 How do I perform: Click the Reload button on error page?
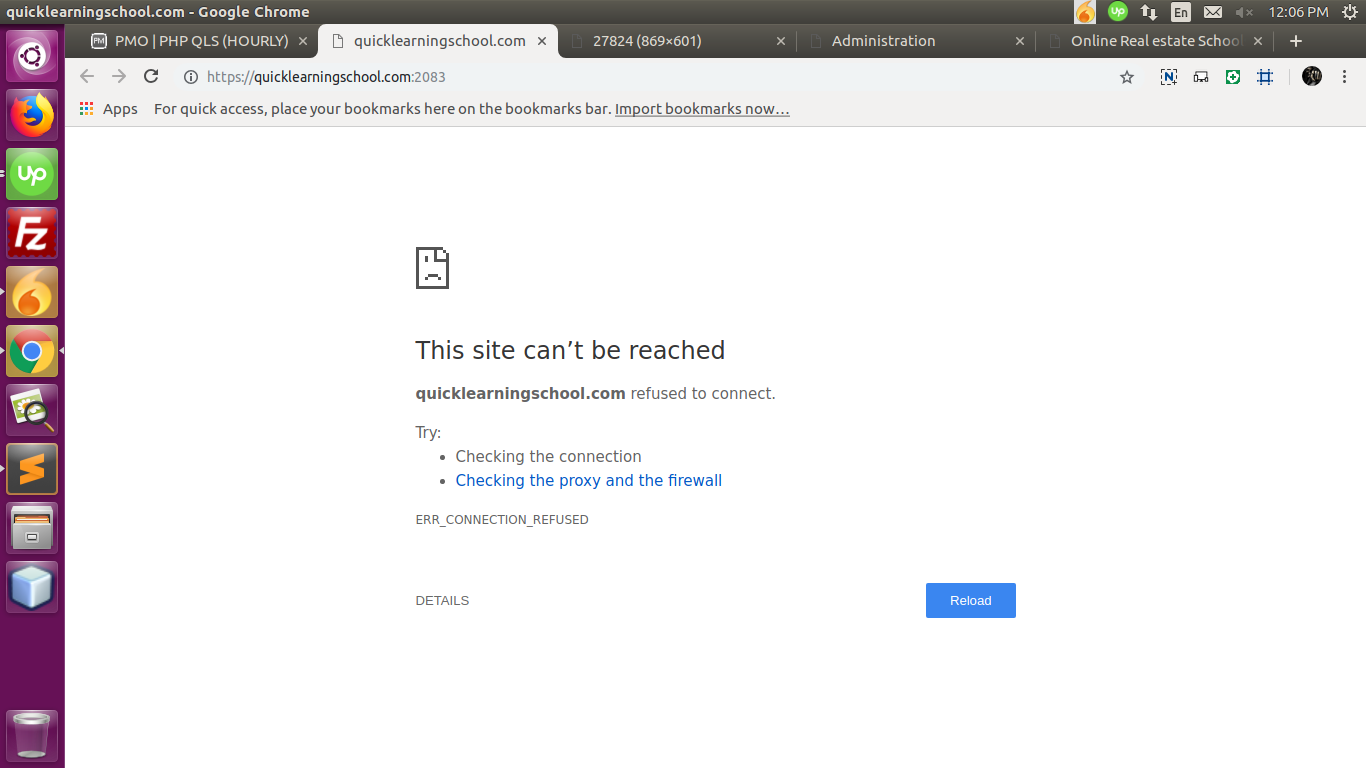coord(970,601)
